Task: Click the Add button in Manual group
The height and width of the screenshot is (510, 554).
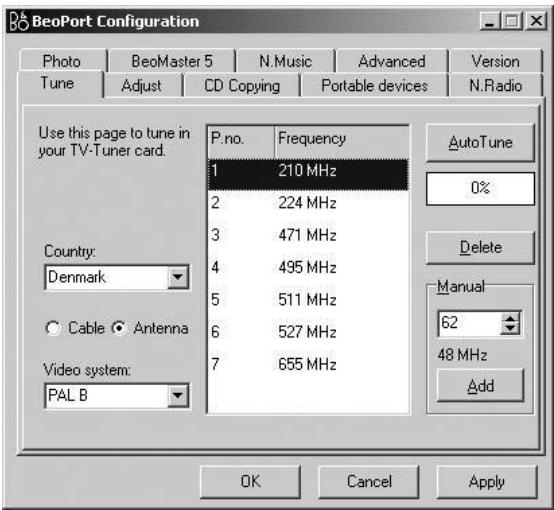Action: [481, 385]
